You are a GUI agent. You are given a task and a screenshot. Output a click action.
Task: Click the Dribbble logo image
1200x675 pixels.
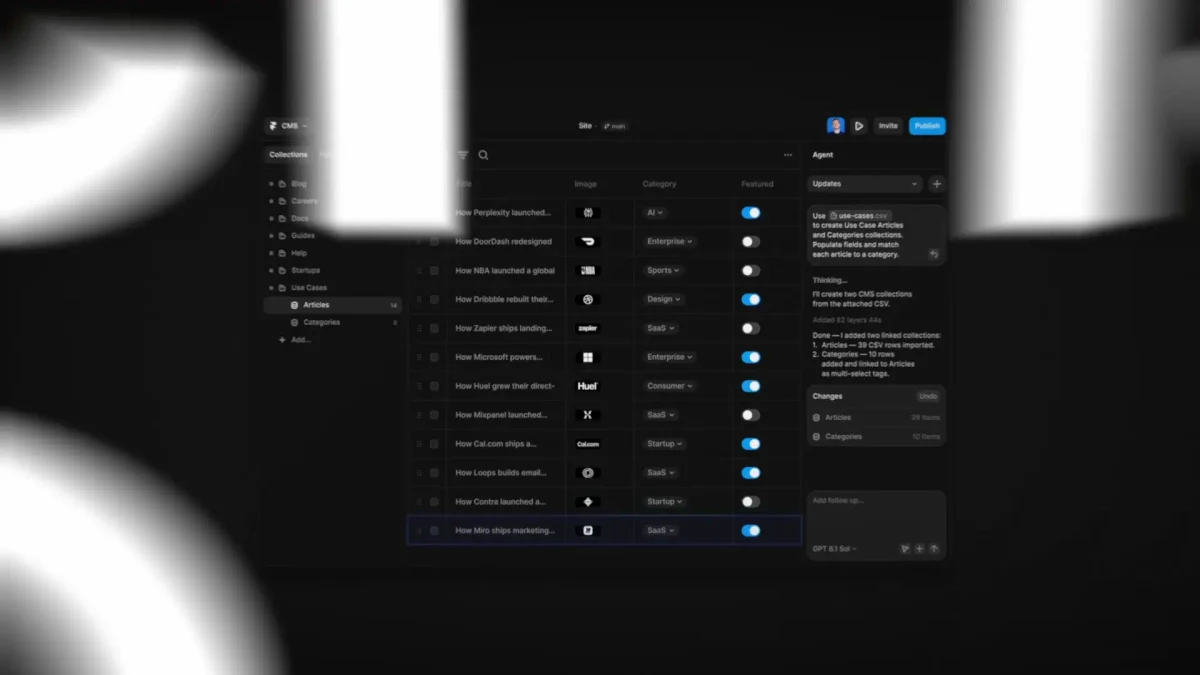[588, 299]
